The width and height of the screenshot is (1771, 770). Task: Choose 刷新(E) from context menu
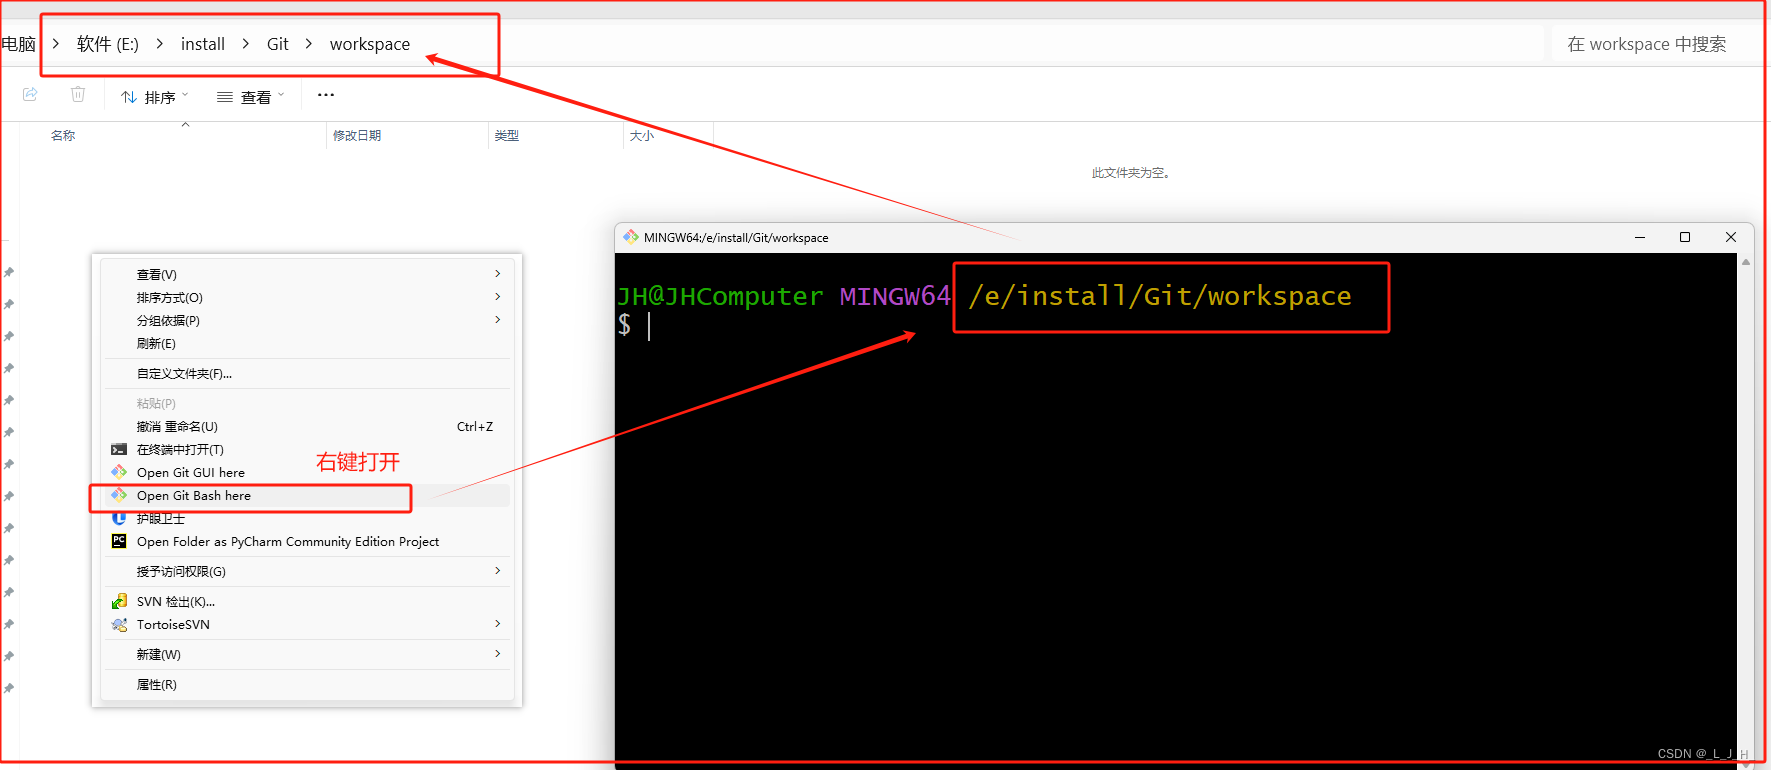pyautogui.click(x=307, y=343)
